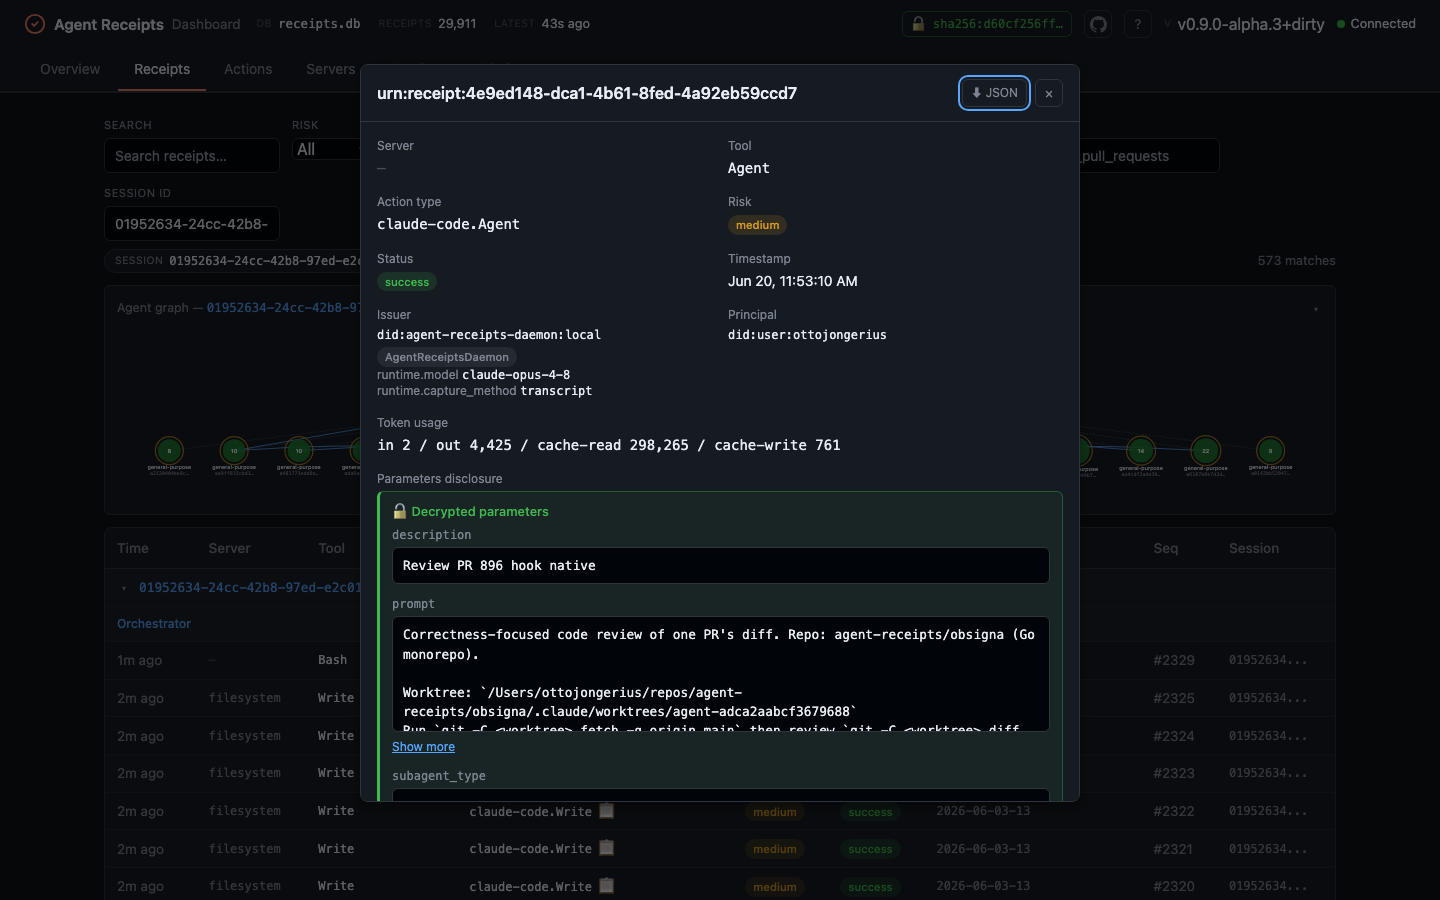Screen dimensions: 1440x900
Task: Open the Actions tab
Action: coord(248,69)
